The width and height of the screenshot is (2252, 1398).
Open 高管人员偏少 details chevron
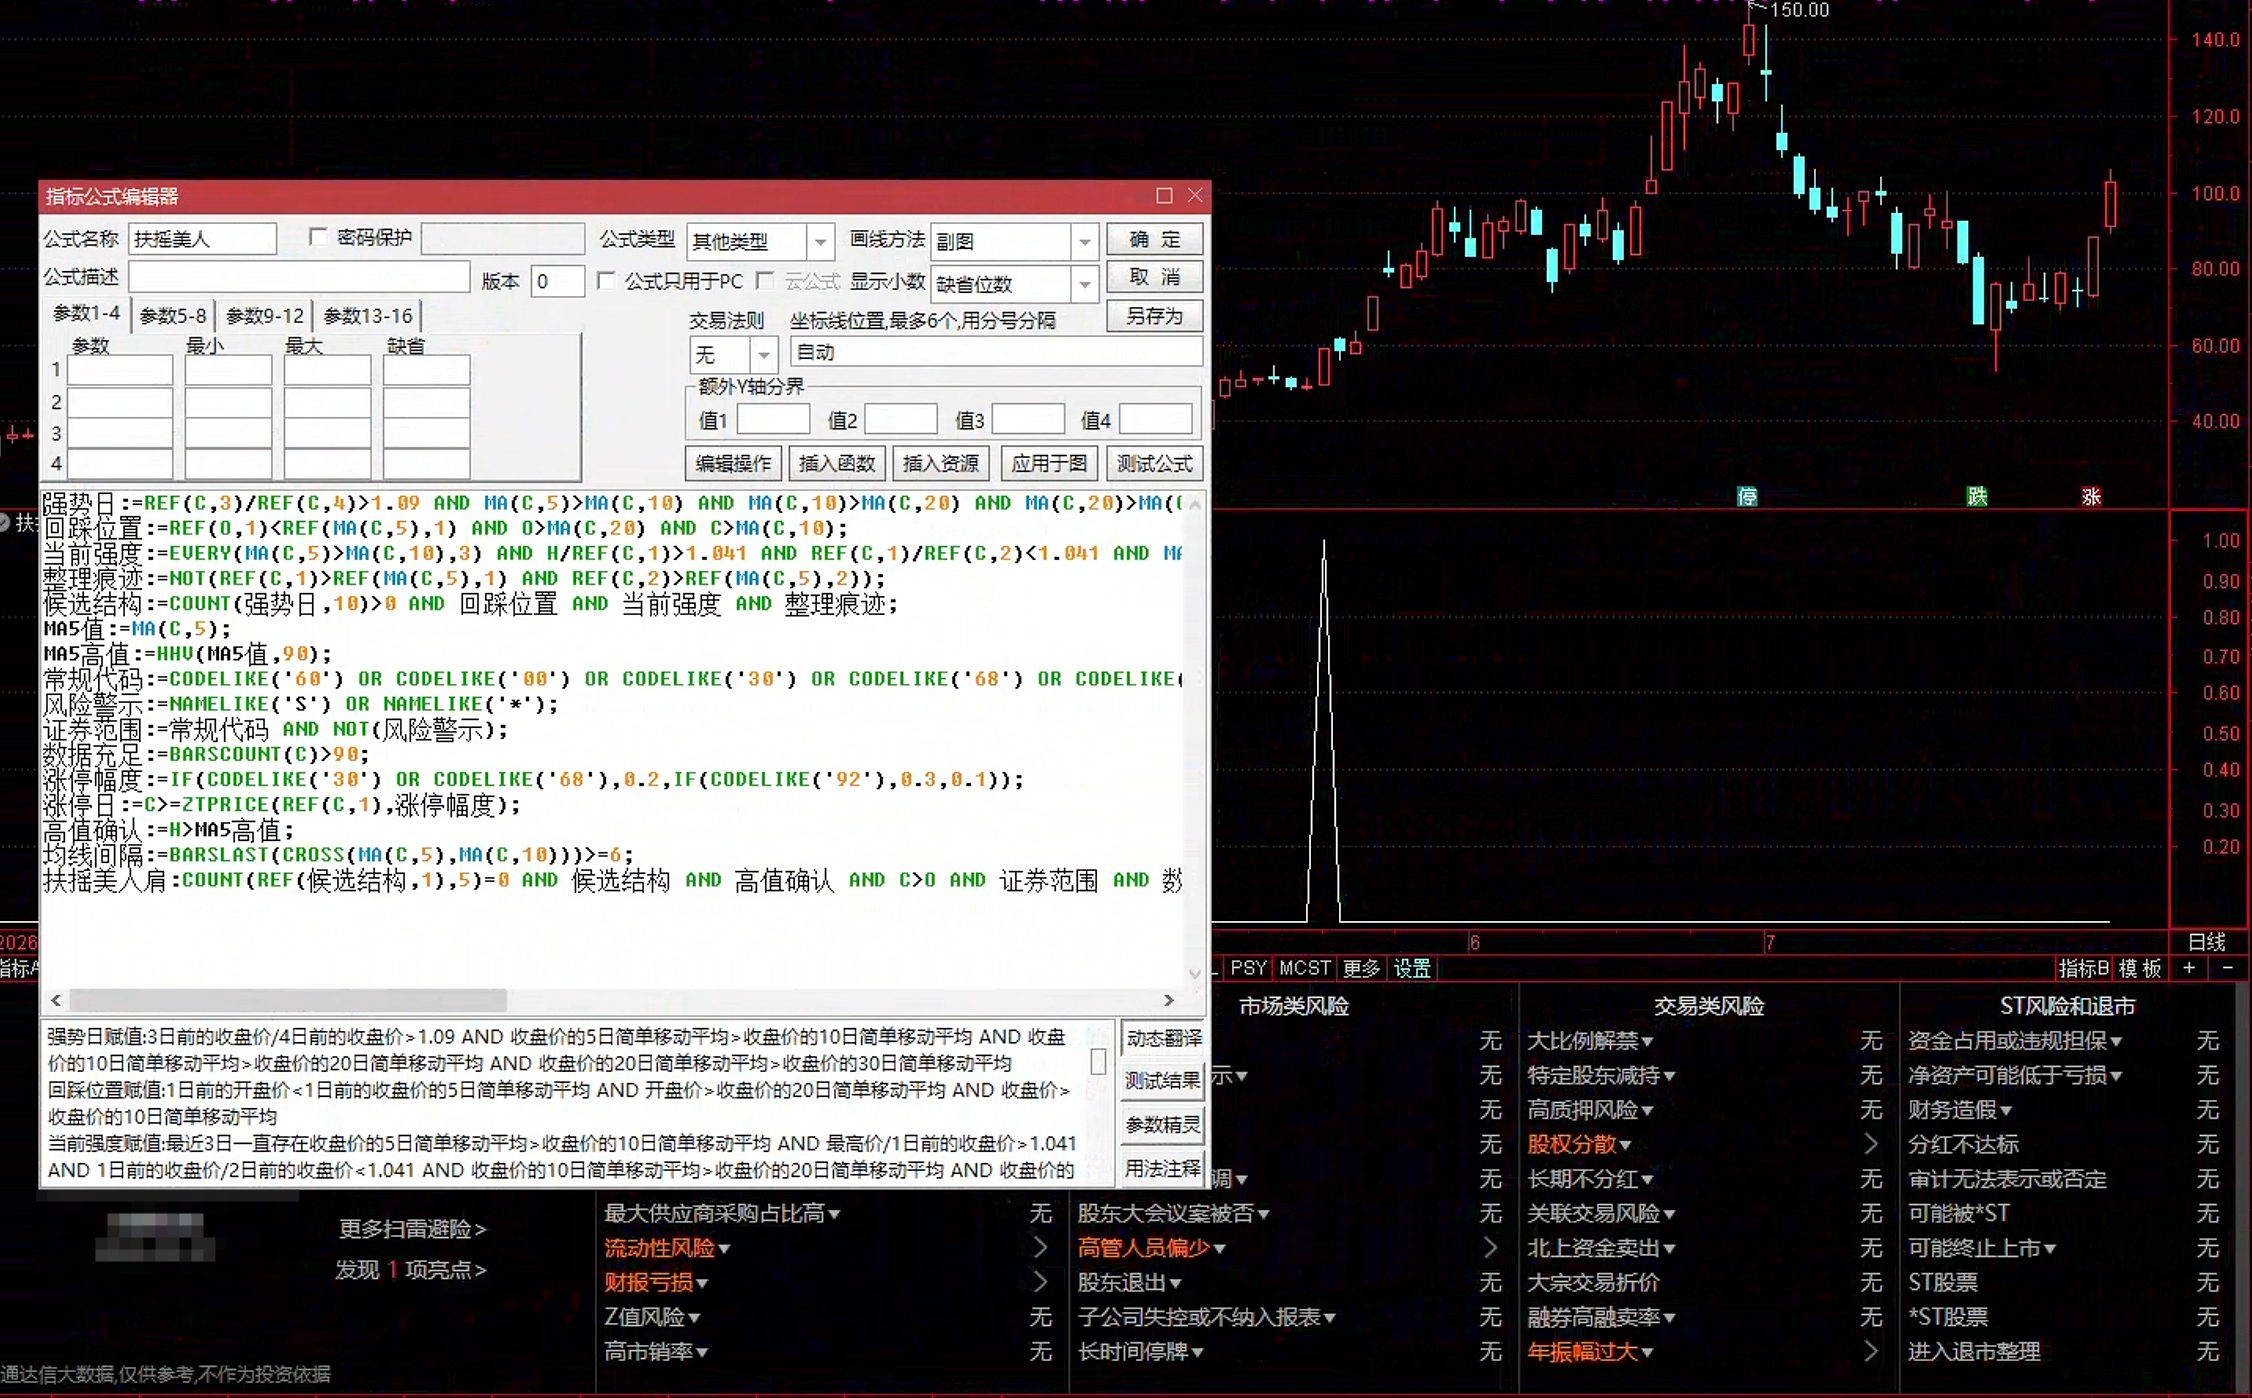pos(1490,1248)
